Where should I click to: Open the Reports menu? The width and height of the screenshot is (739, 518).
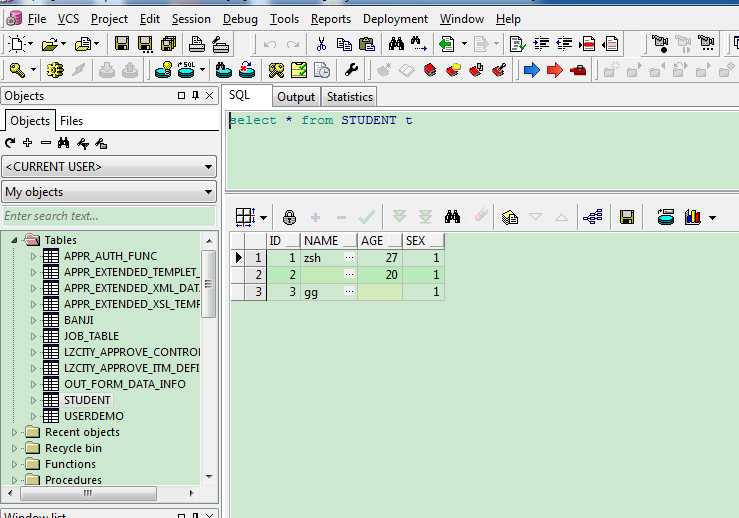point(331,19)
